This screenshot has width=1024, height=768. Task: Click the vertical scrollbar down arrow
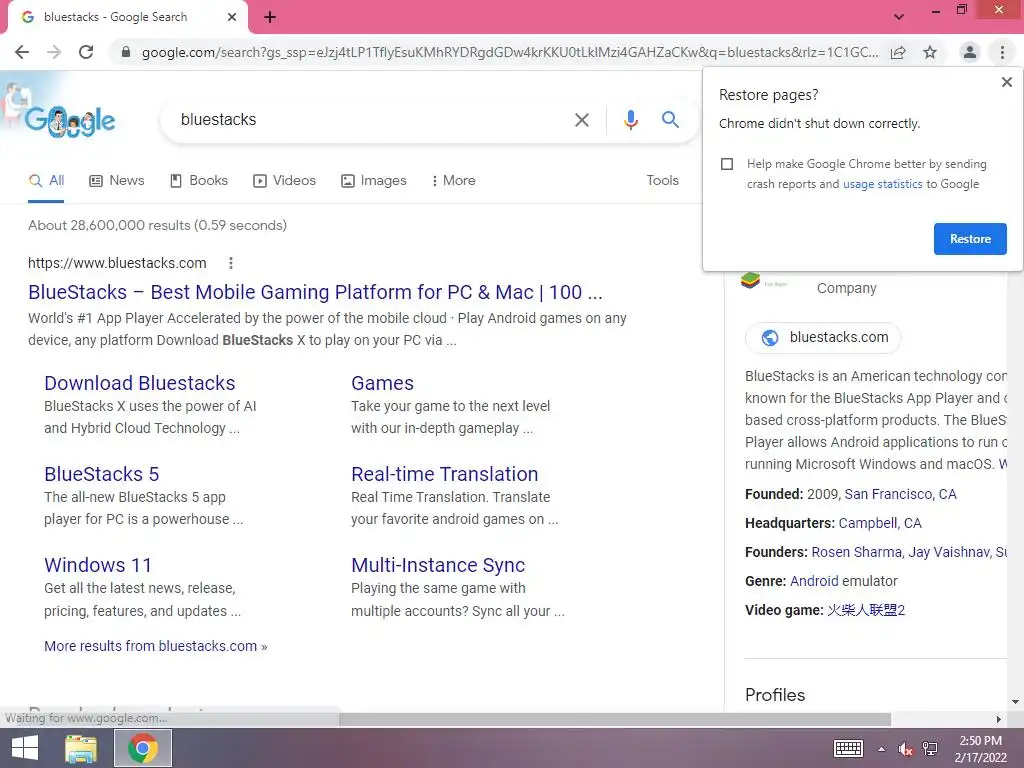[1015, 702]
